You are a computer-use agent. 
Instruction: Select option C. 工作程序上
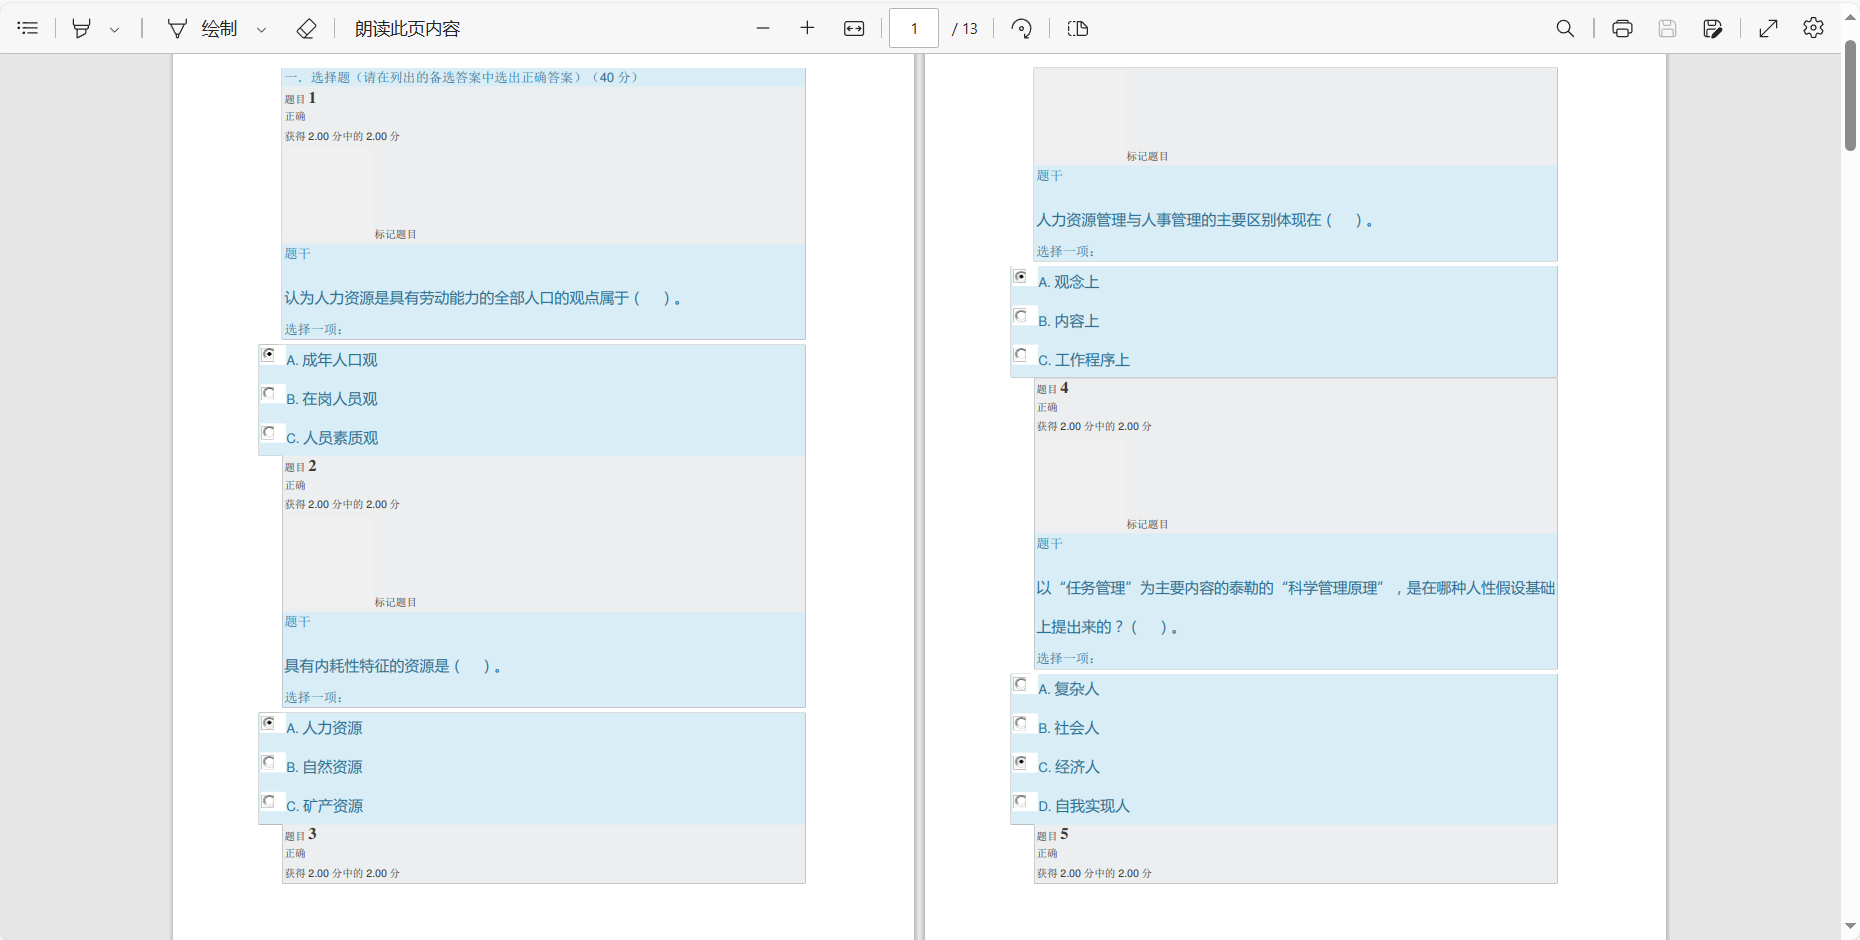click(1021, 354)
